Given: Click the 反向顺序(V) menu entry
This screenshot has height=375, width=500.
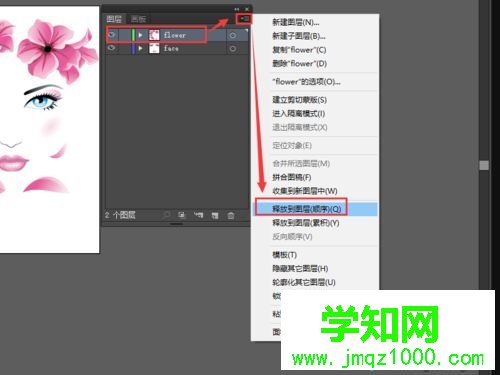Looking at the screenshot, I should 292,237.
